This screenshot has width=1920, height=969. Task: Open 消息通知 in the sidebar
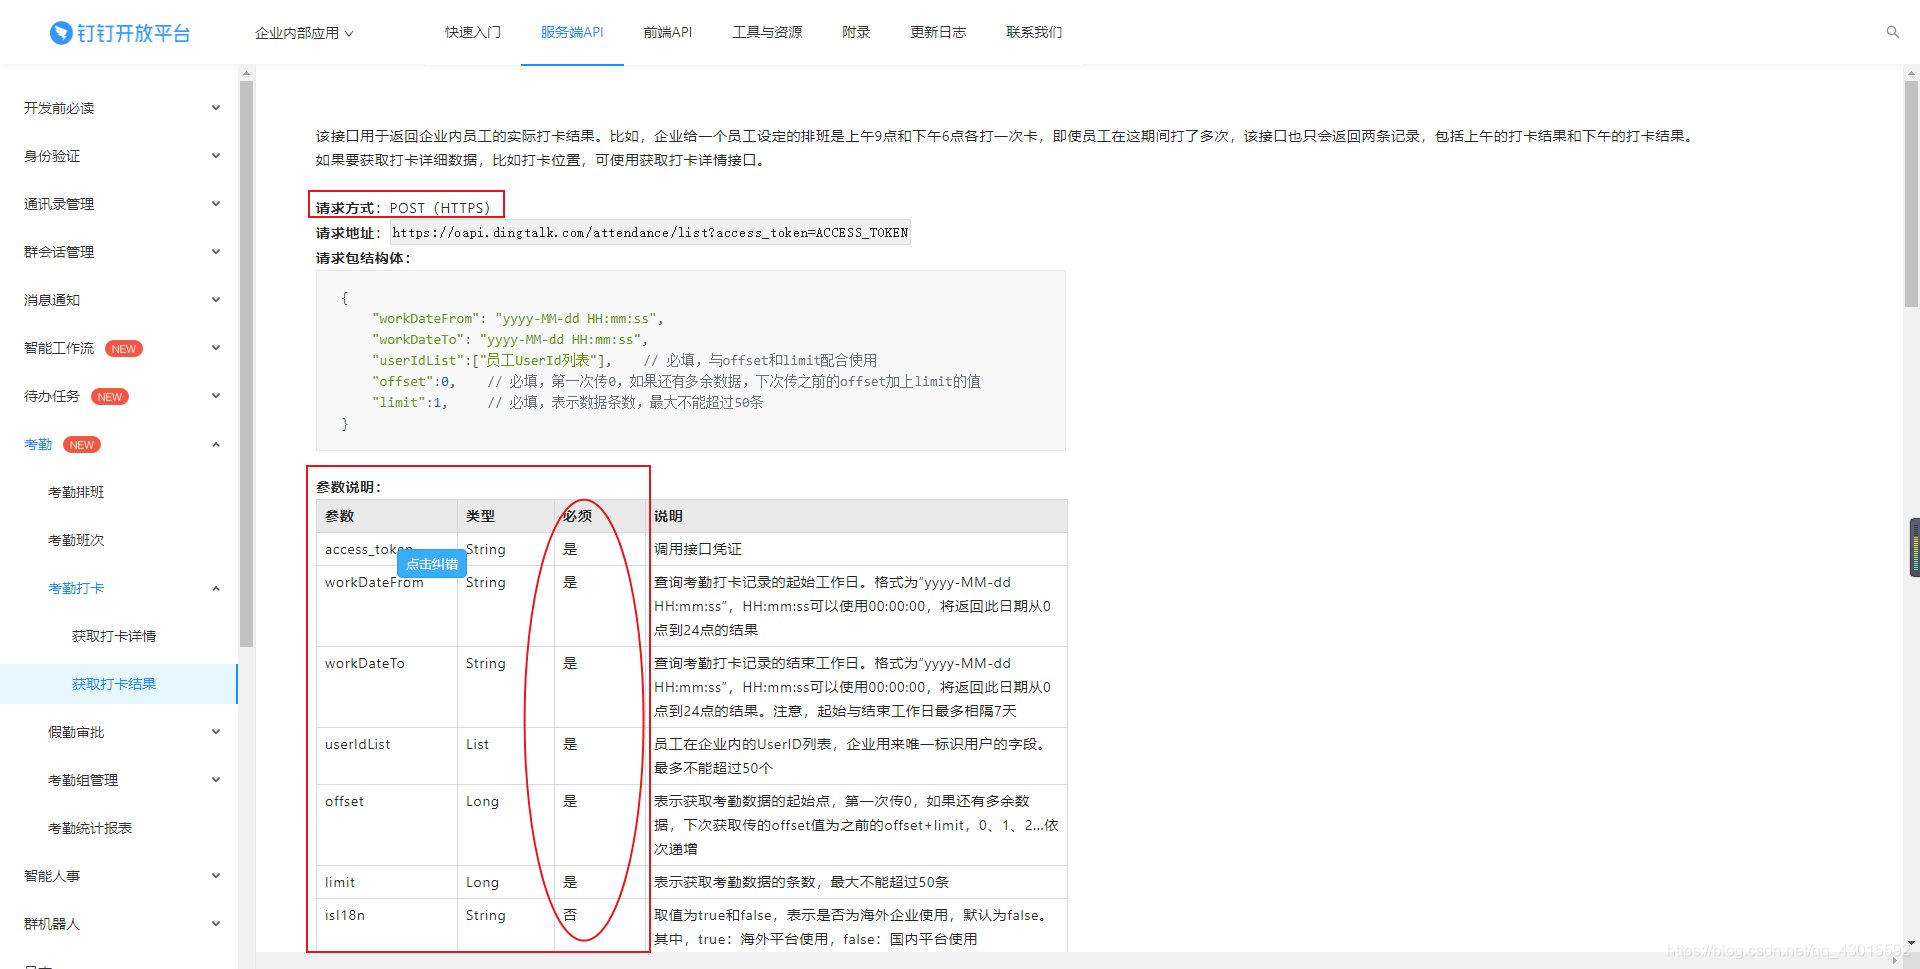pyautogui.click(x=52, y=300)
